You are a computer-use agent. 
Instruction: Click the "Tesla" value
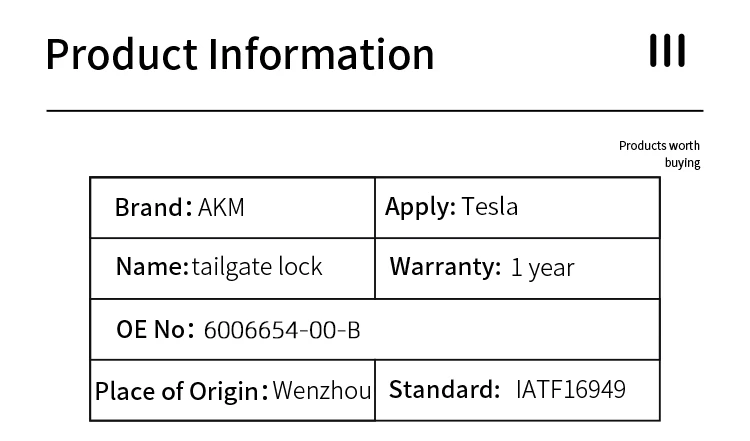click(490, 208)
